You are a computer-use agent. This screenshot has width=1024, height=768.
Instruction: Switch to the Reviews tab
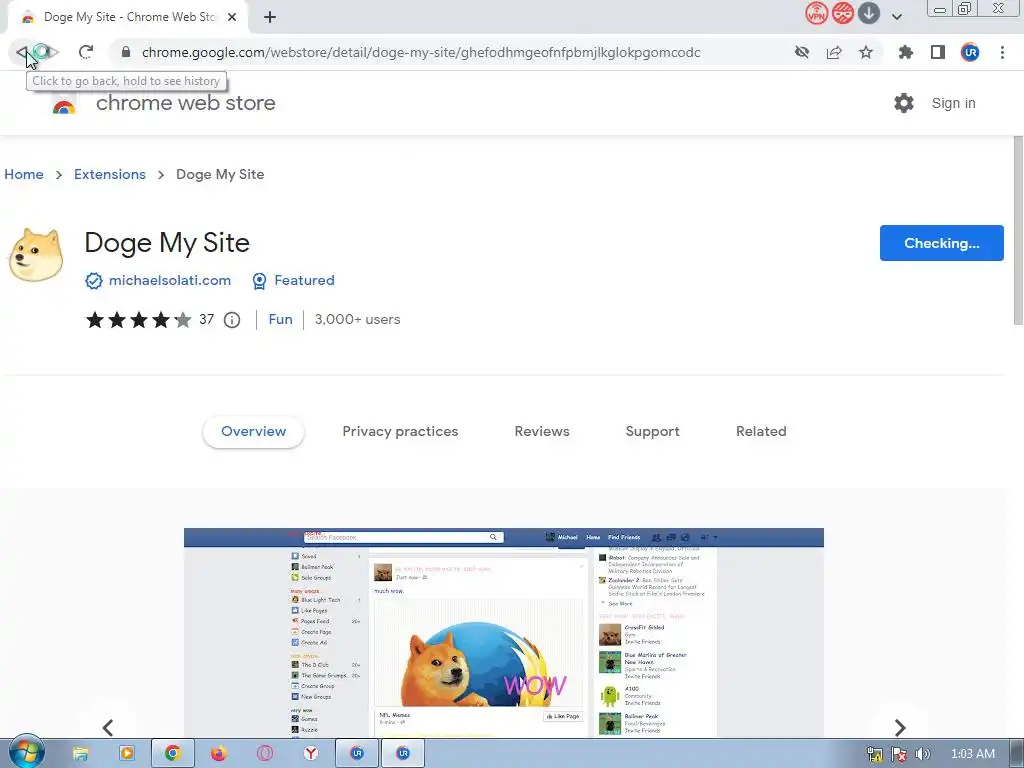pos(542,432)
